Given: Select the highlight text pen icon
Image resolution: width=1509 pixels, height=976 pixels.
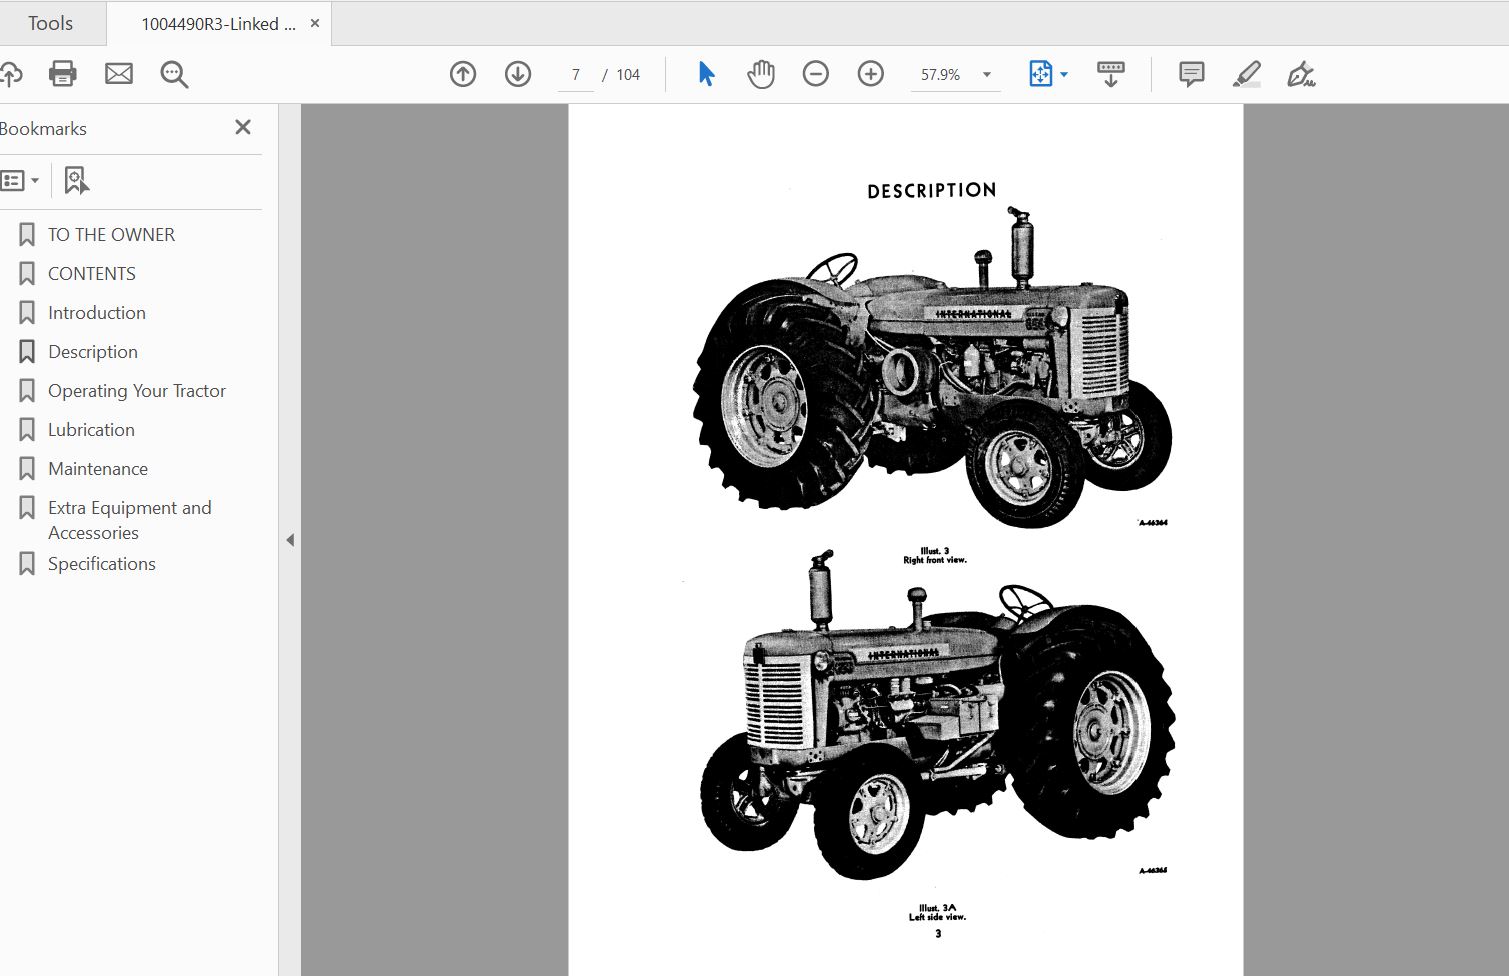Looking at the screenshot, I should coord(1246,74).
